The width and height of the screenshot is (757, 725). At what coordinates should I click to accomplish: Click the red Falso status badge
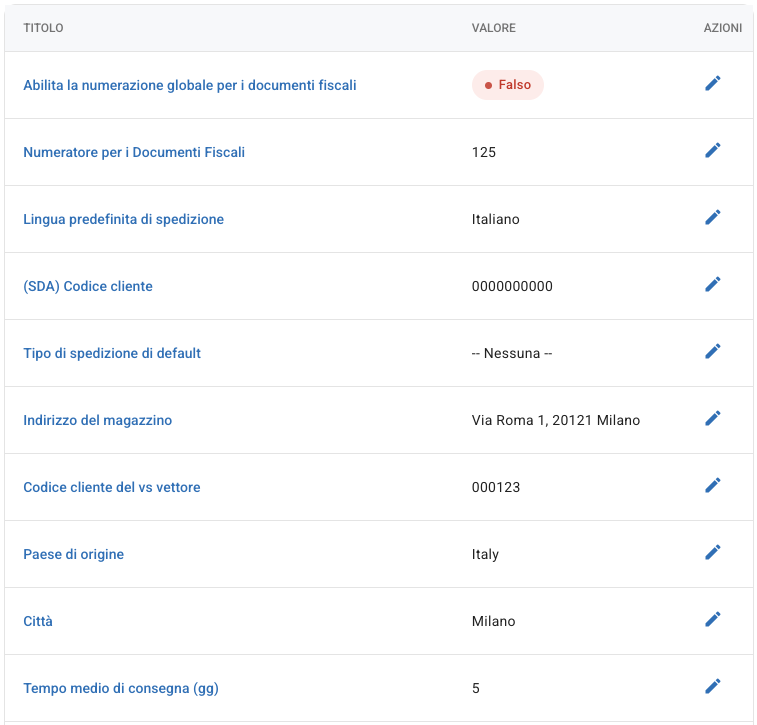[507, 85]
